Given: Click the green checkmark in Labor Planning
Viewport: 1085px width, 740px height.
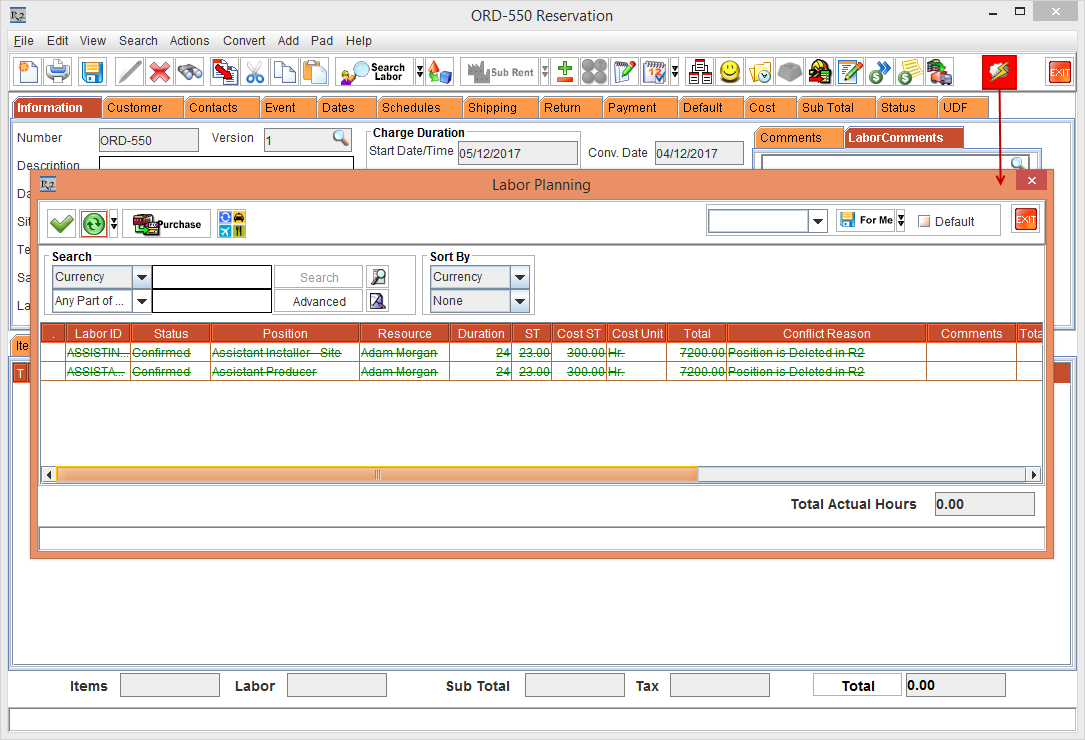Looking at the screenshot, I should coord(62,224).
